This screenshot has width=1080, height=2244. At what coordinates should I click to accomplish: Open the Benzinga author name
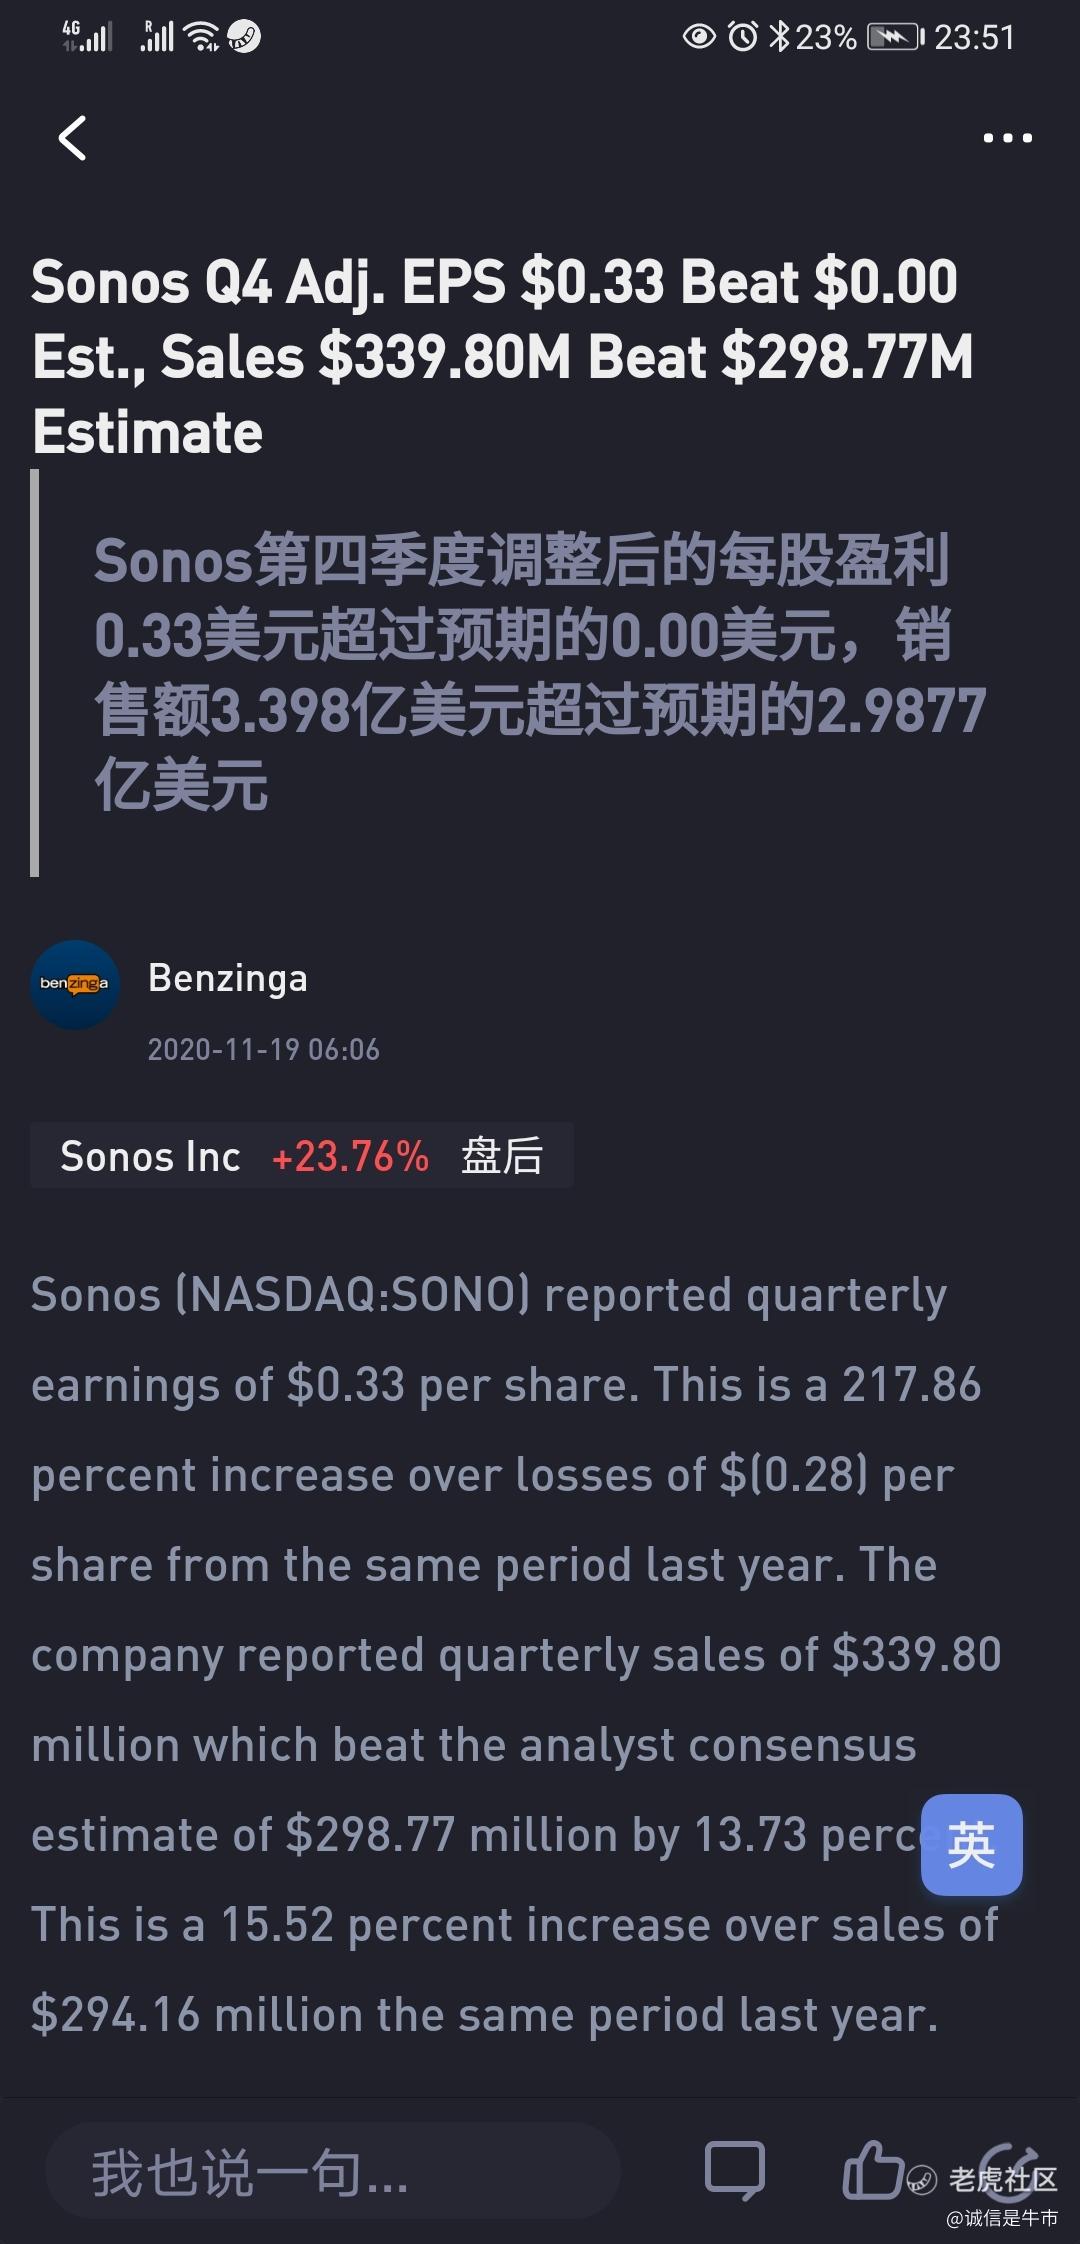click(228, 978)
